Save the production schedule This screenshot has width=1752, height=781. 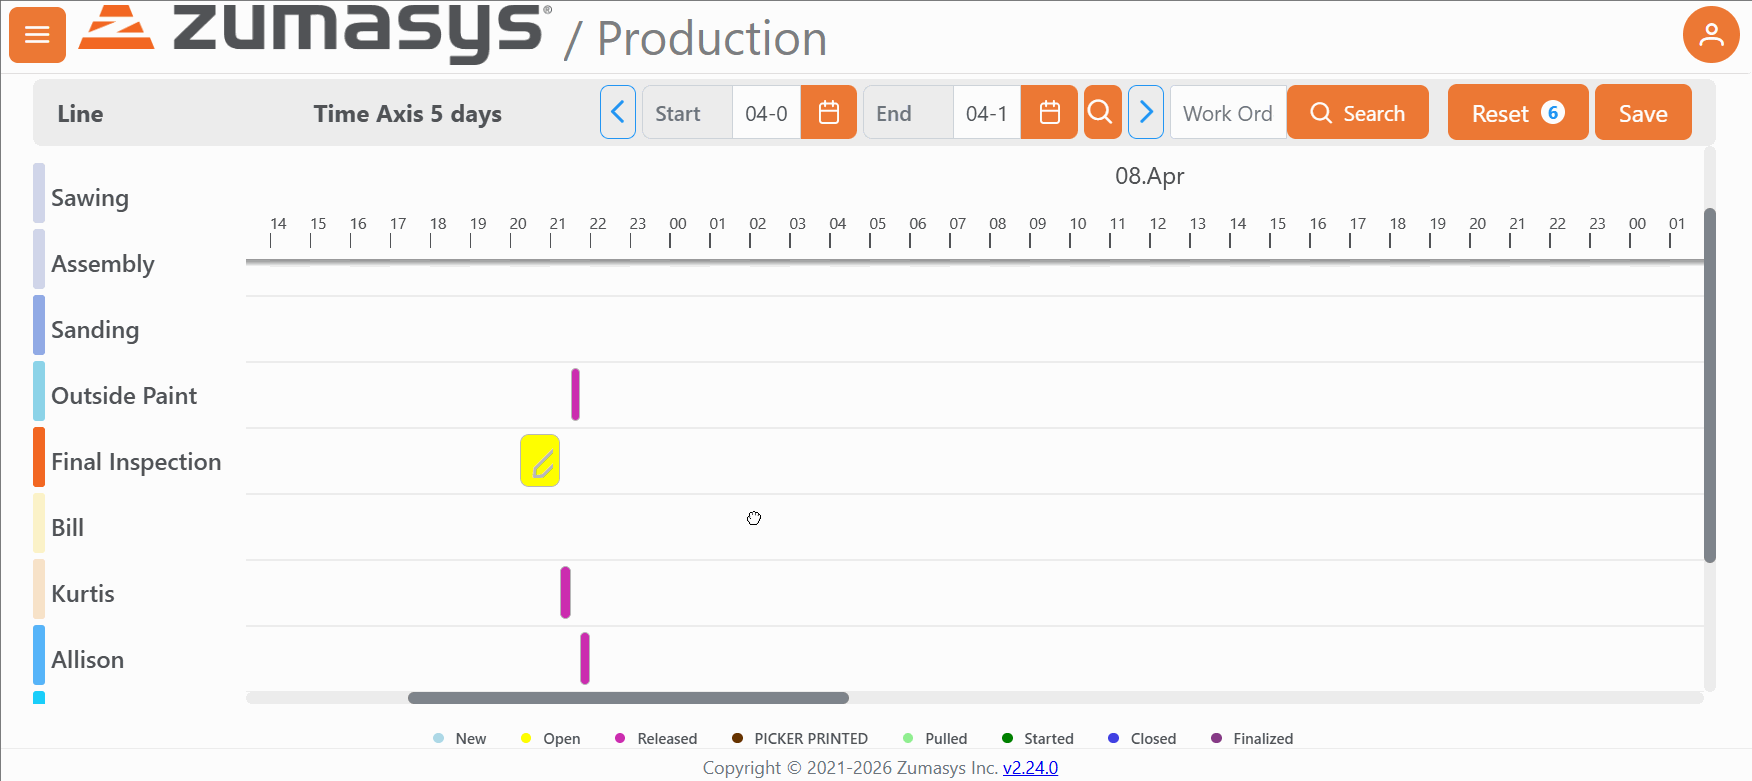pyautogui.click(x=1642, y=113)
